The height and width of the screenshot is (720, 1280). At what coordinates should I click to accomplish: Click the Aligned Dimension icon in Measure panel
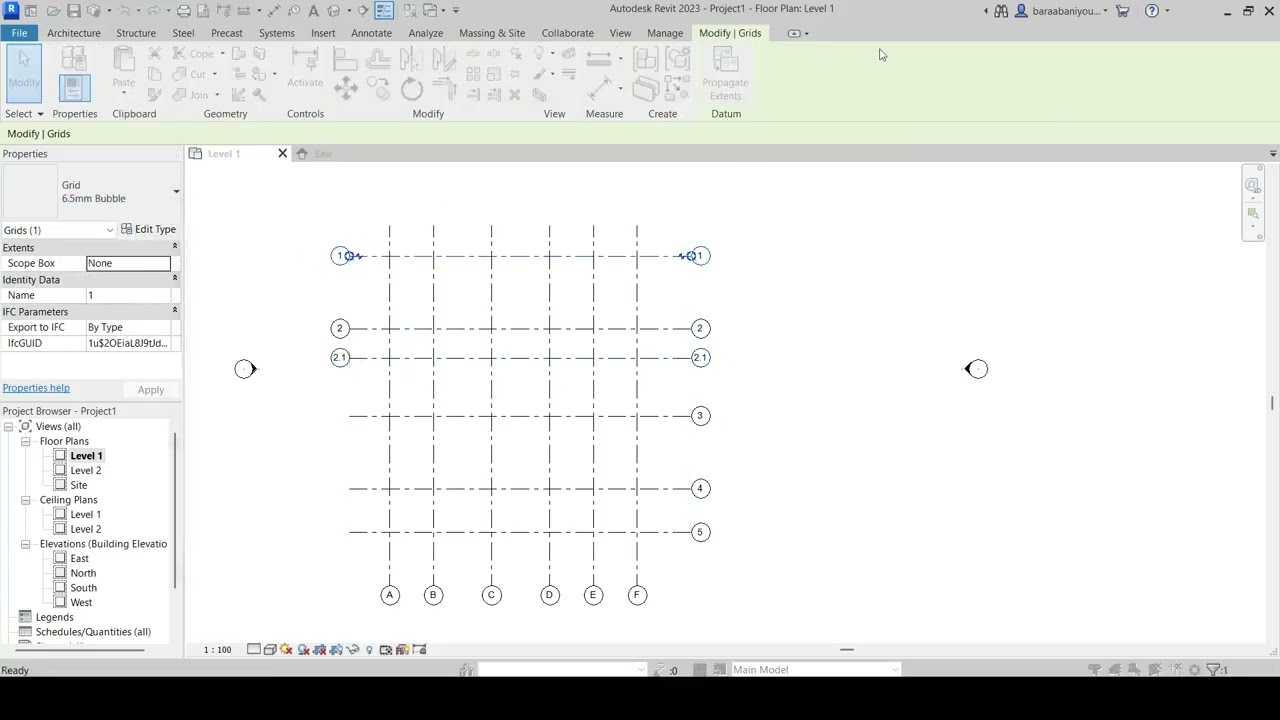coord(599,89)
